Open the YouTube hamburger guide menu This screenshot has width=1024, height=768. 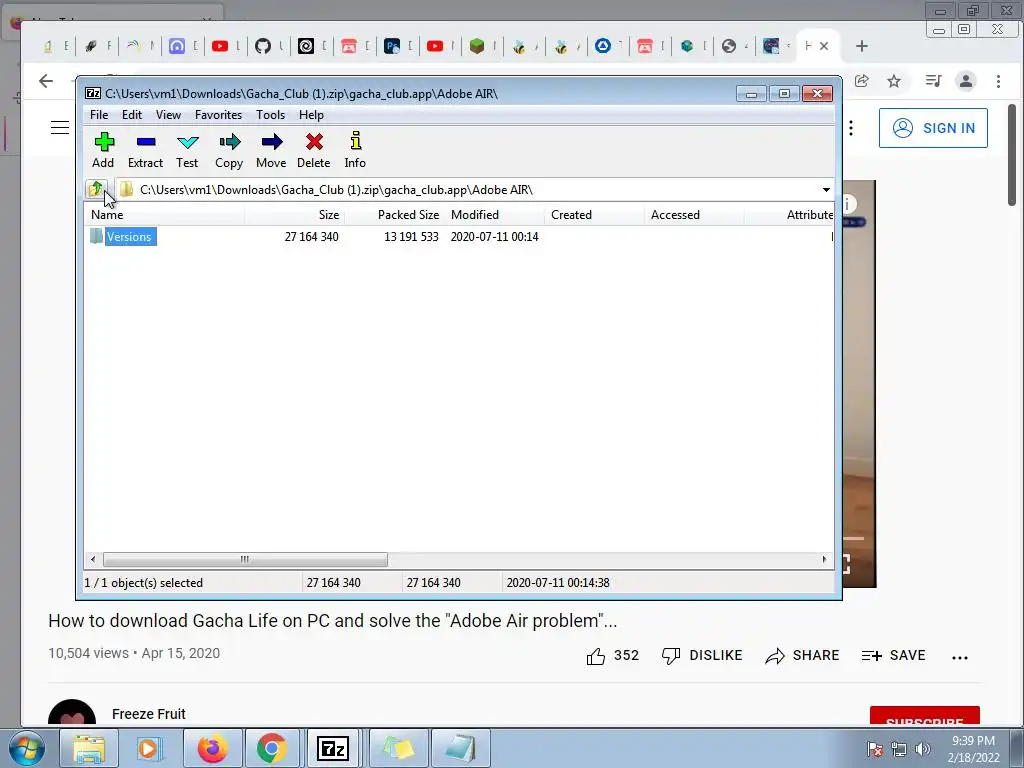(x=60, y=127)
